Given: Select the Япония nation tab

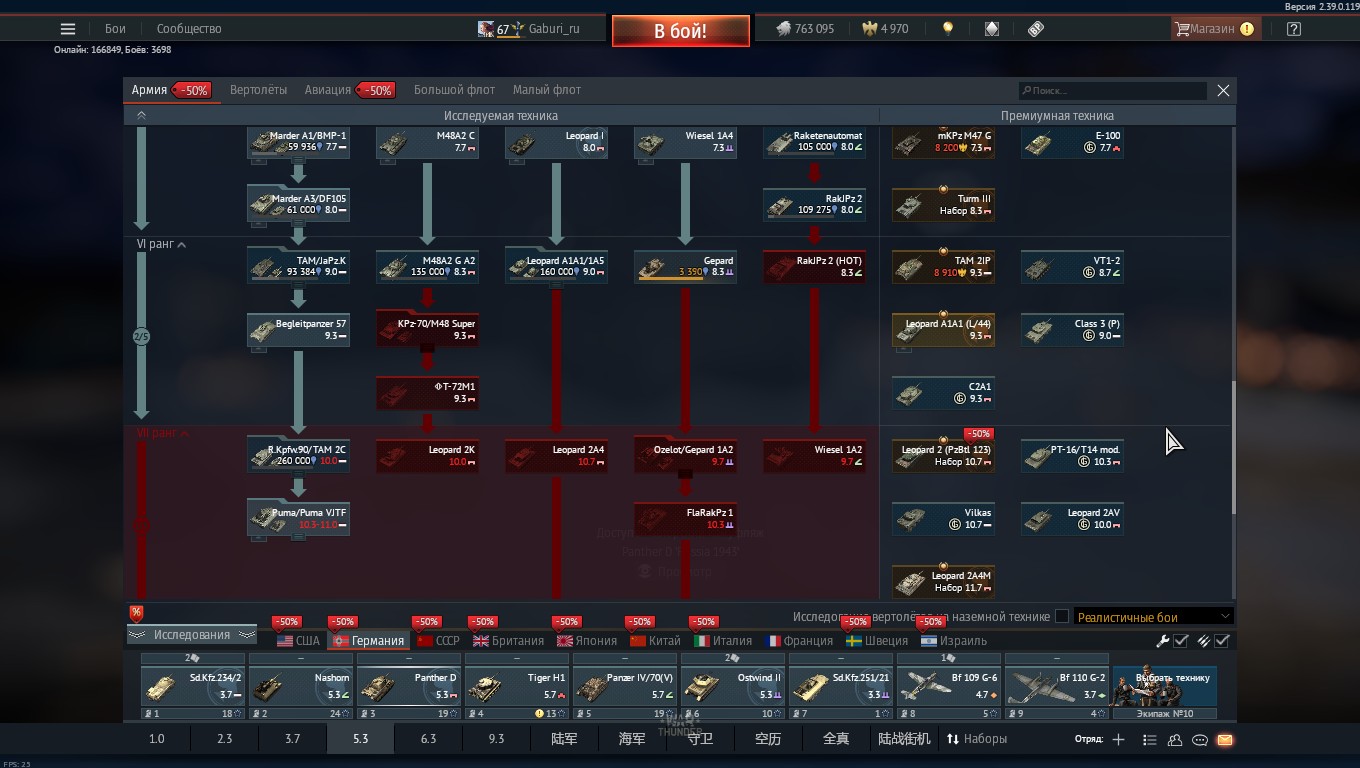Looking at the screenshot, I should click(x=587, y=641).
